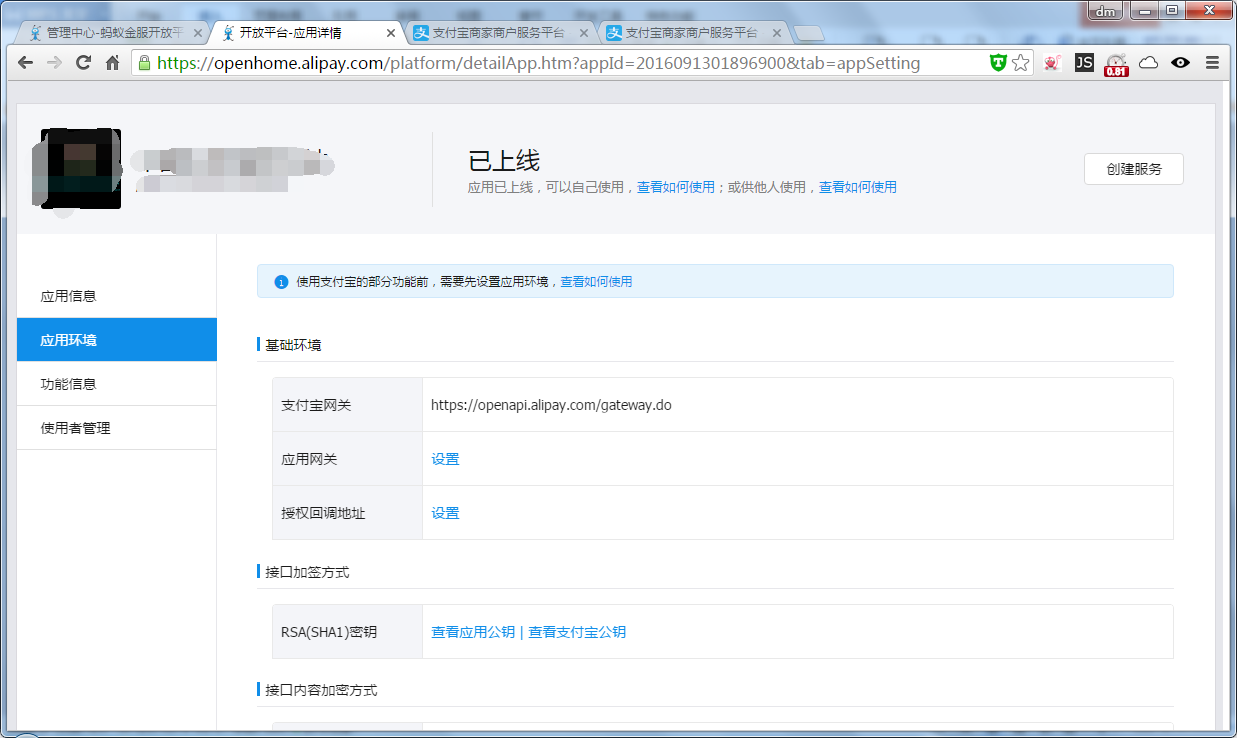Switch to second 支付宝商家商户服务平台 tab

point(691,32)
